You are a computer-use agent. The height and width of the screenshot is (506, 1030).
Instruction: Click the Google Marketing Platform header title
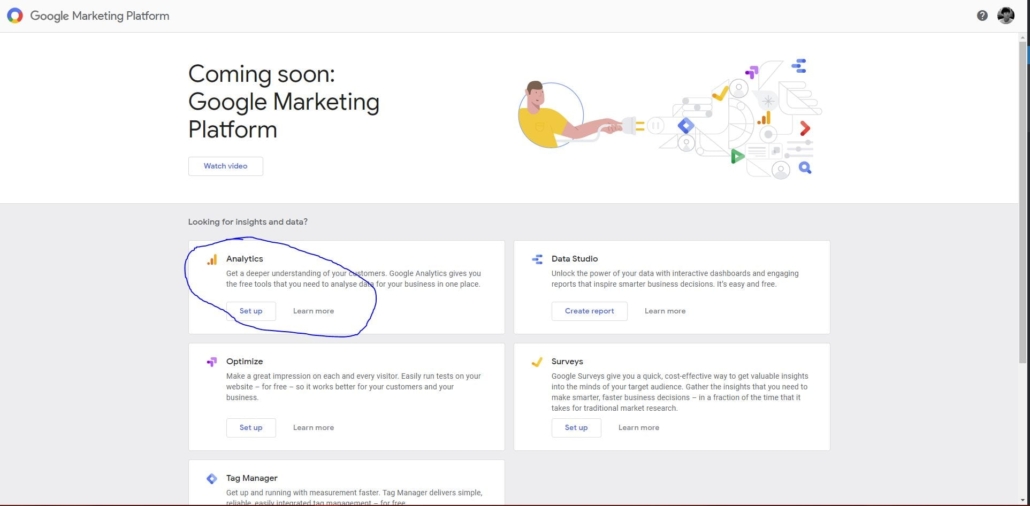pos(100,16)
